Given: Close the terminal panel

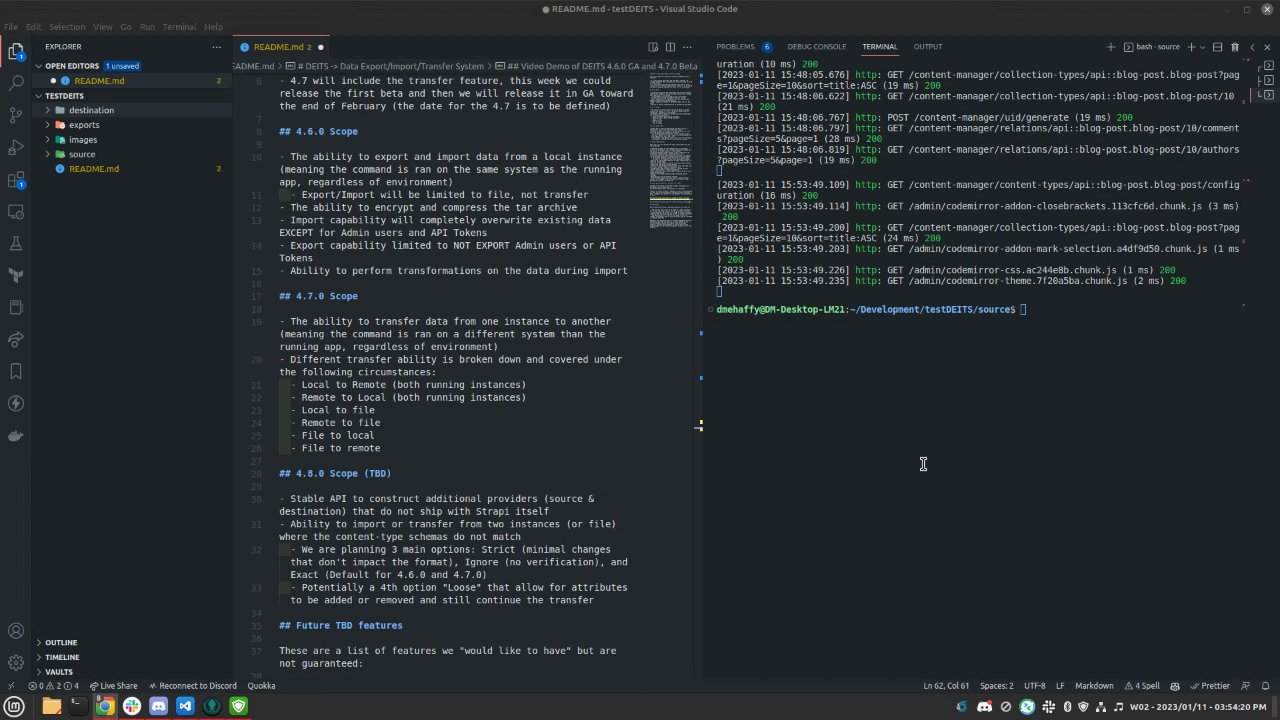Looking at the screenshot, I should point(1269,47).
